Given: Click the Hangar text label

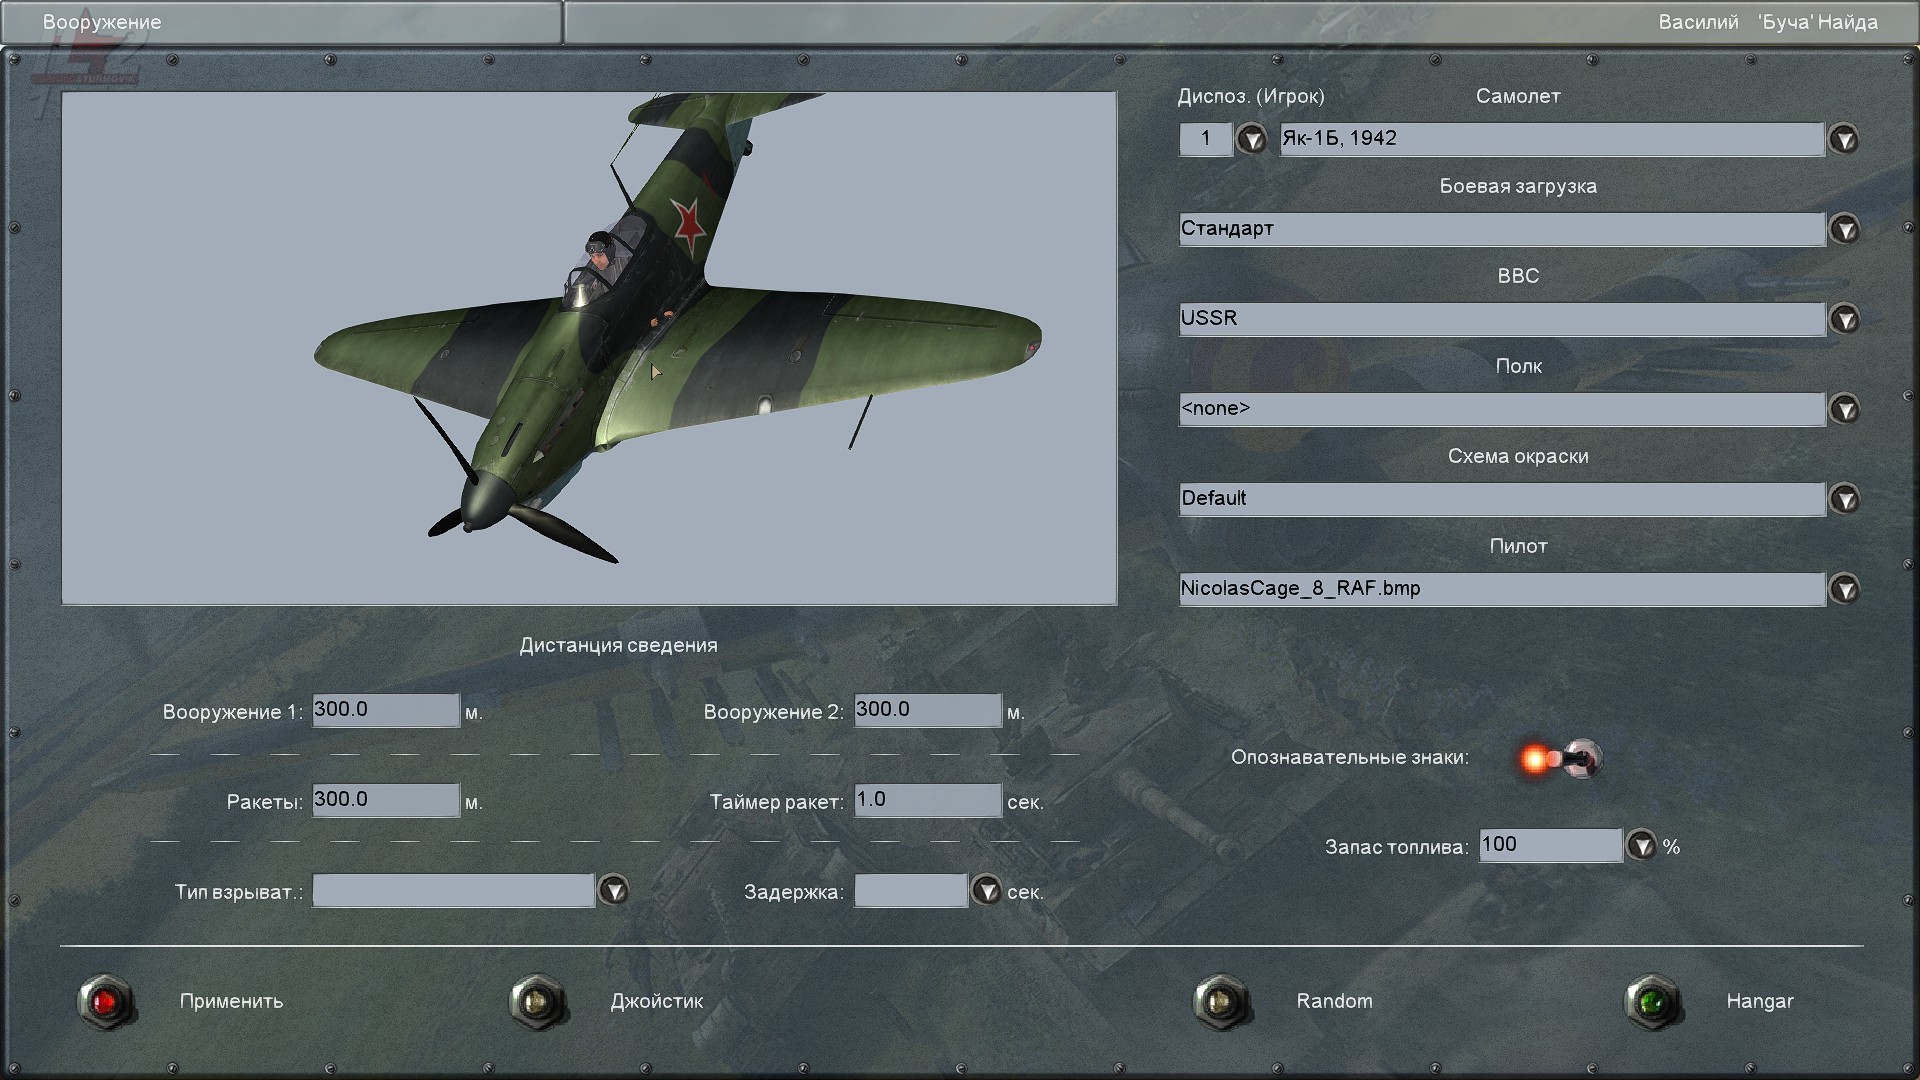Looking at the screenshot, I should coord(1759,1001).
